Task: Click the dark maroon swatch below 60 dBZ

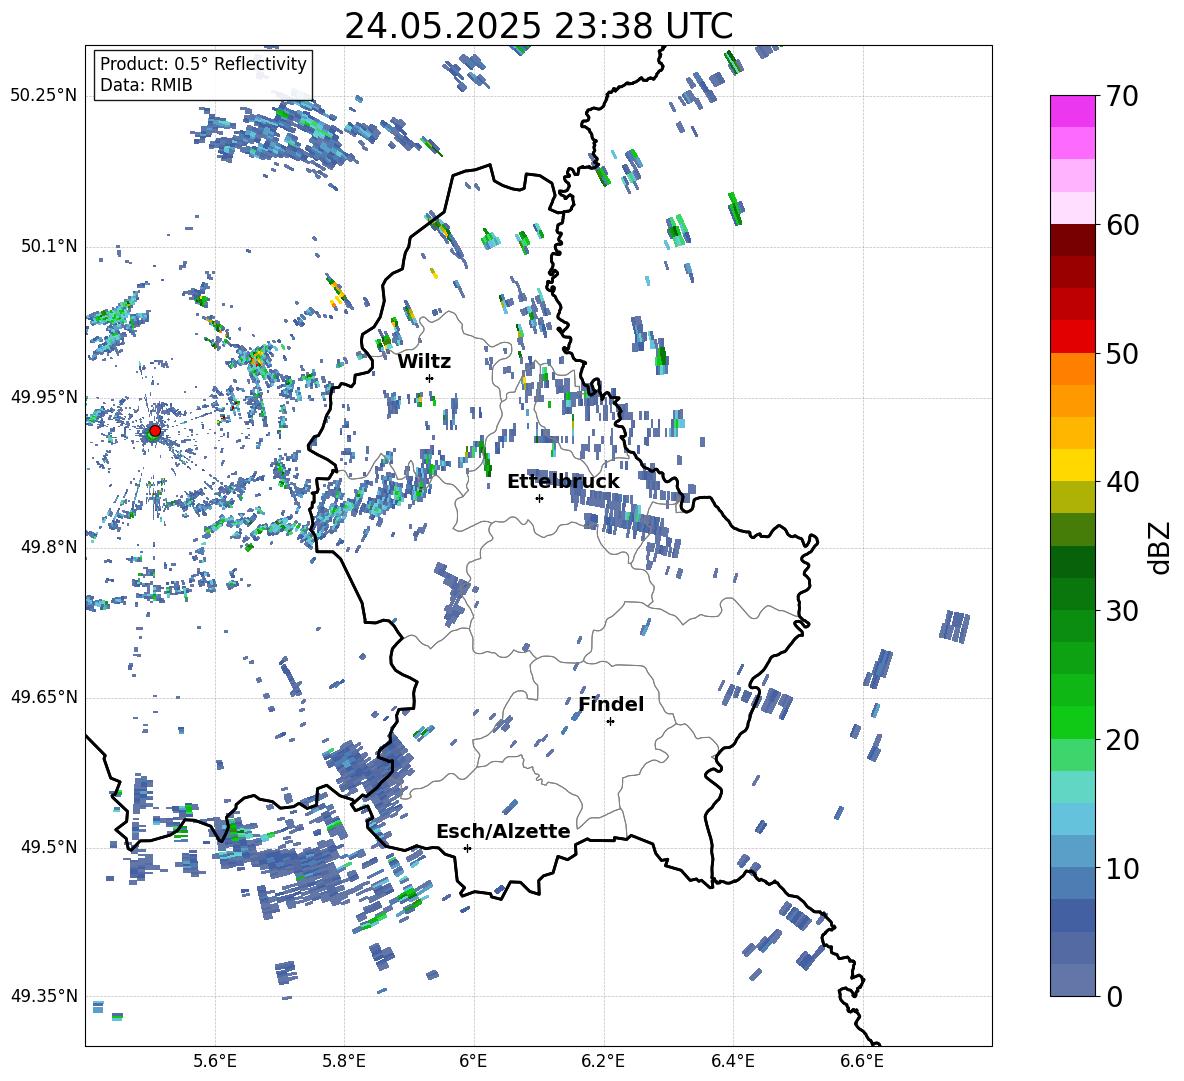Action: [x=1072, y=240]
